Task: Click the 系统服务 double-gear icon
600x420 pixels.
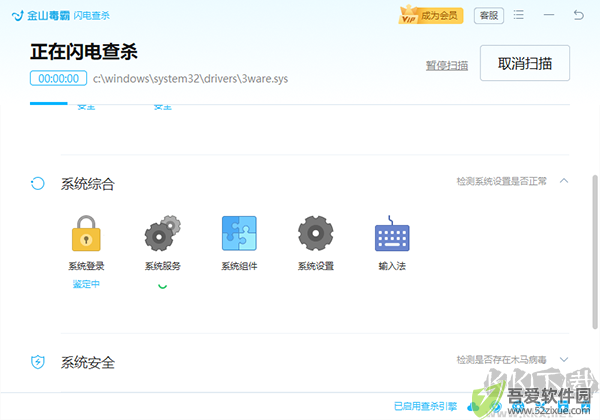Action: pos(163,233)
